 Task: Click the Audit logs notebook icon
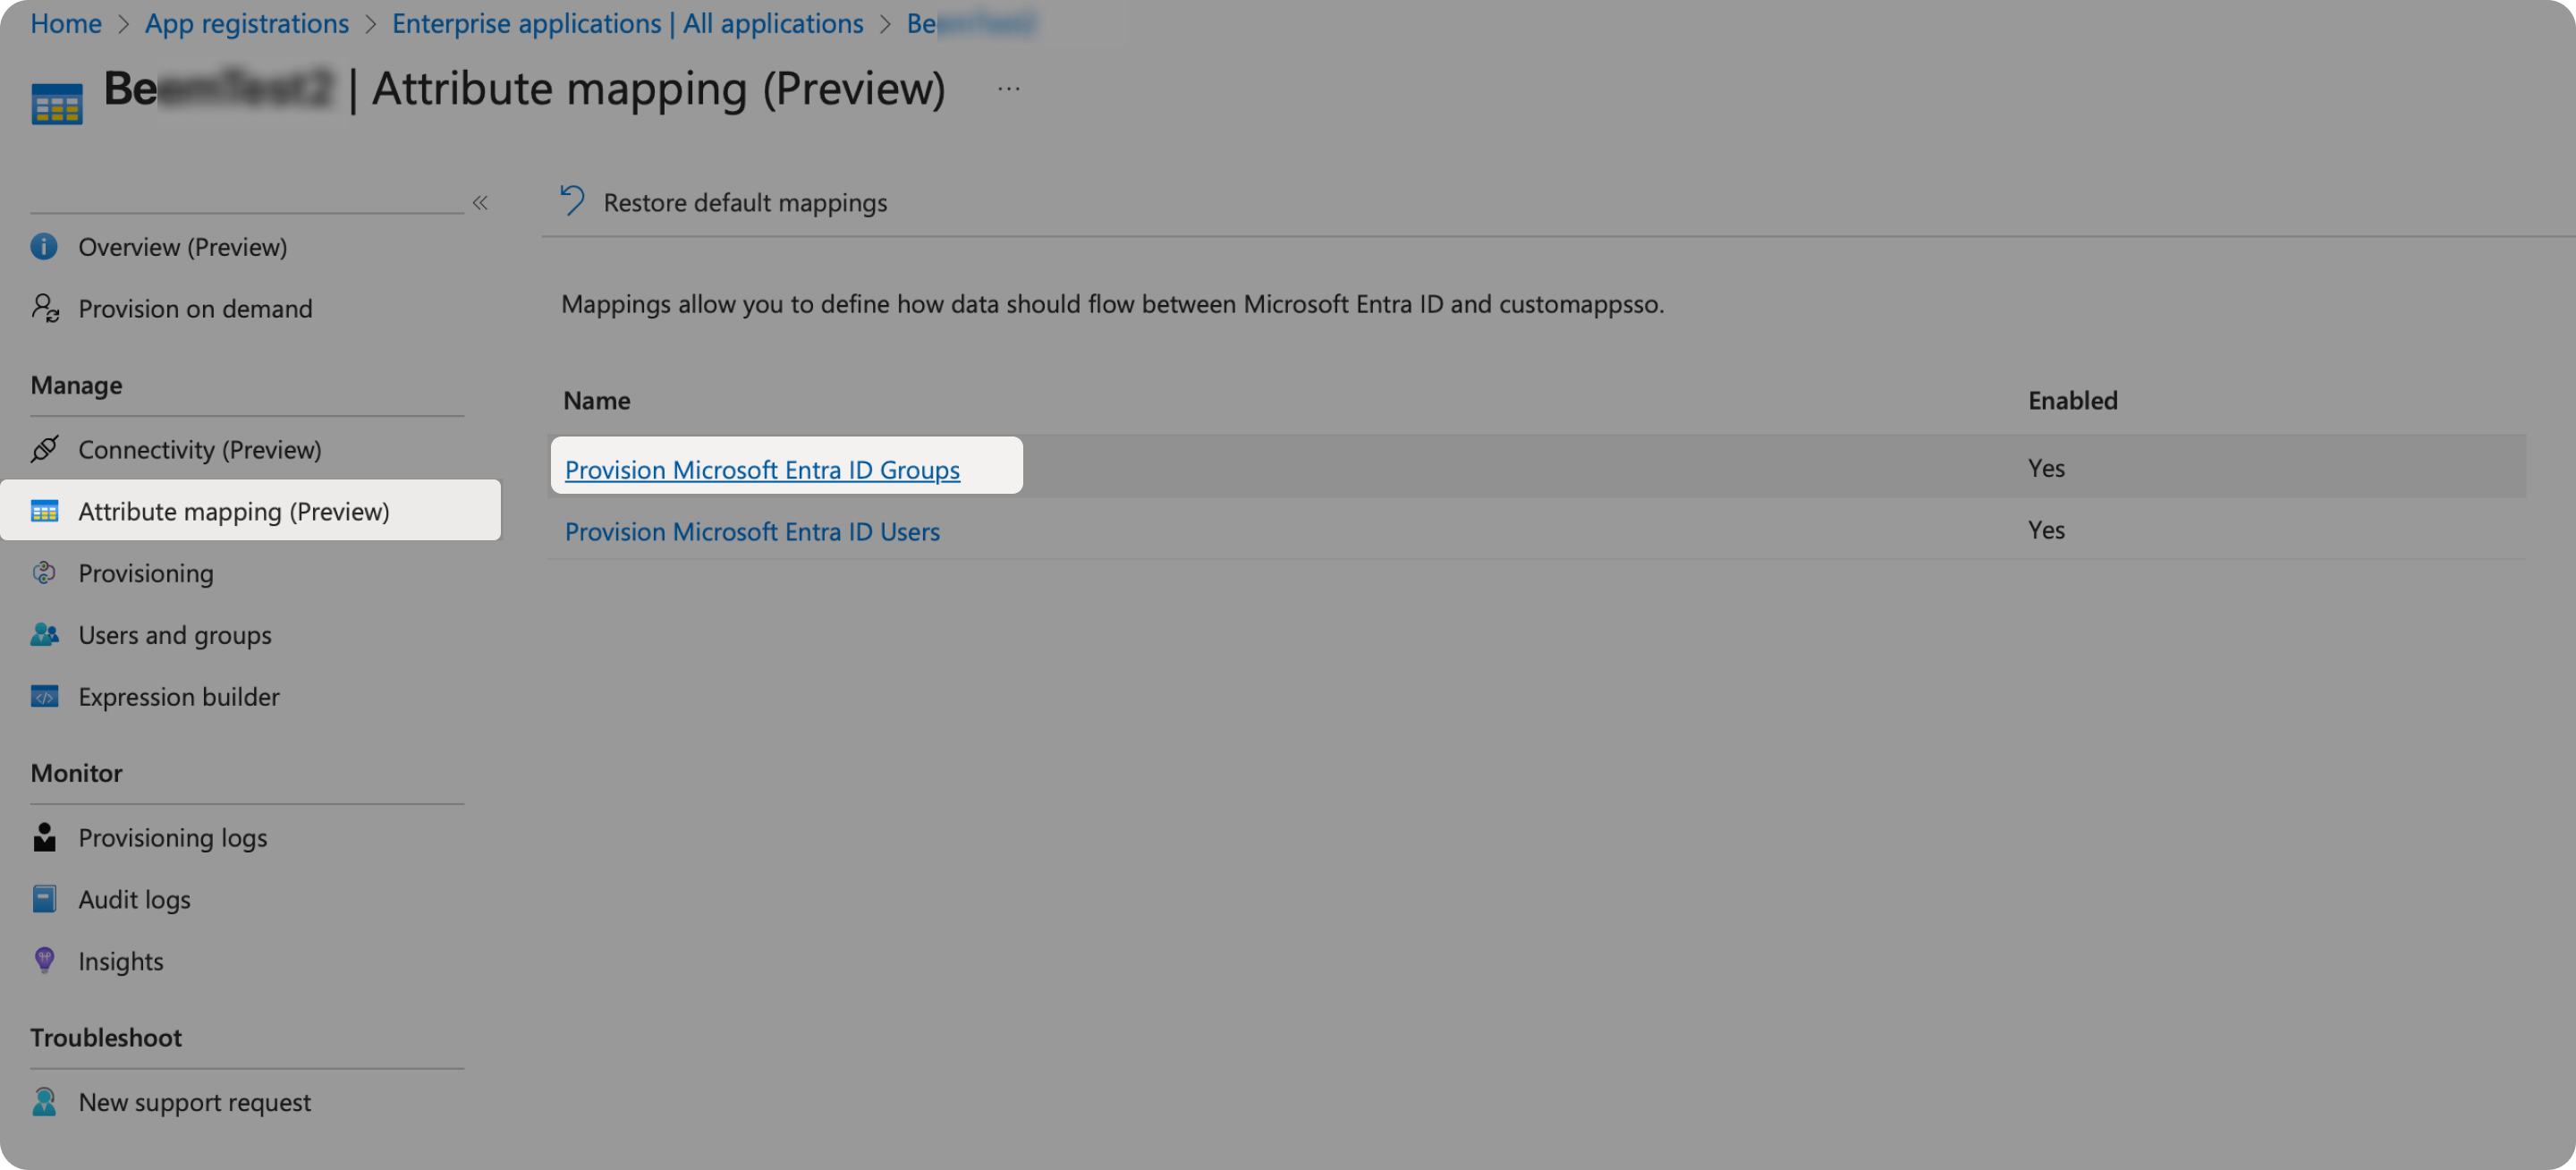click(x=44, y=899)
